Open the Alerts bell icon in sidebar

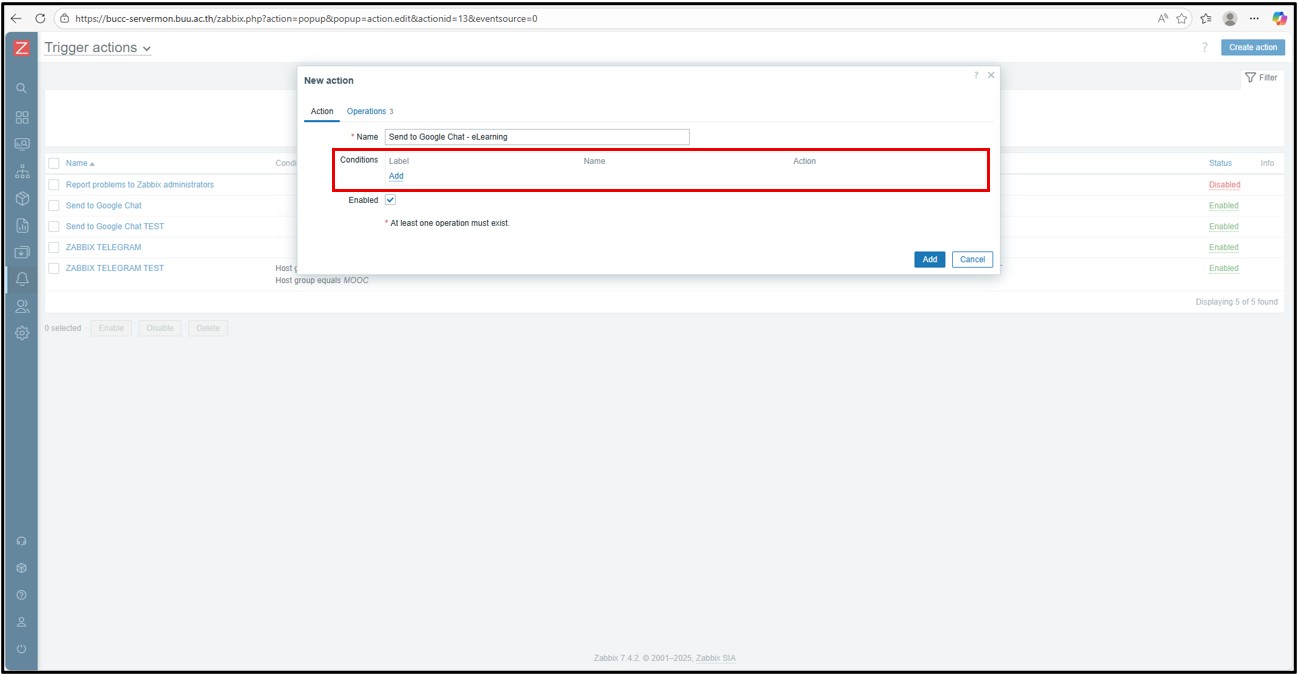coord(22,278)
